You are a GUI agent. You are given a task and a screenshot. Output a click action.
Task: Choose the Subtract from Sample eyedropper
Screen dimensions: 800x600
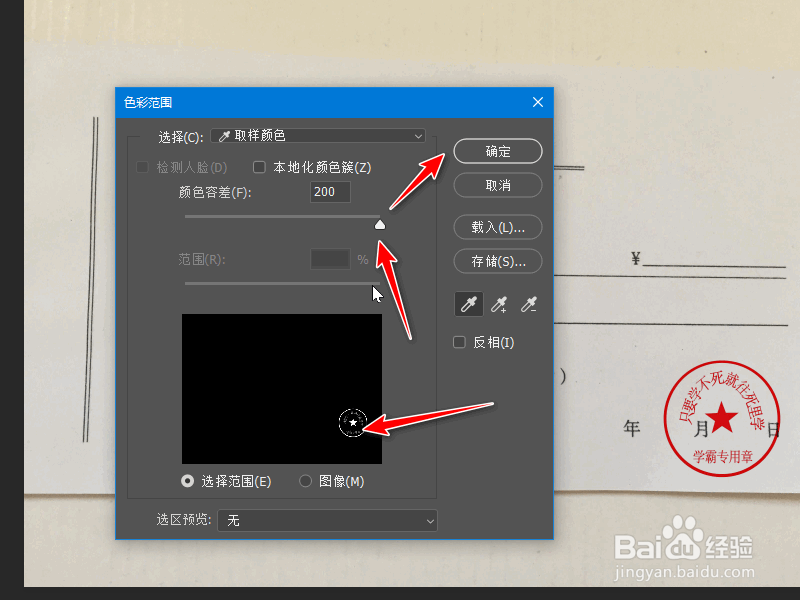click(x=529, y=305)
